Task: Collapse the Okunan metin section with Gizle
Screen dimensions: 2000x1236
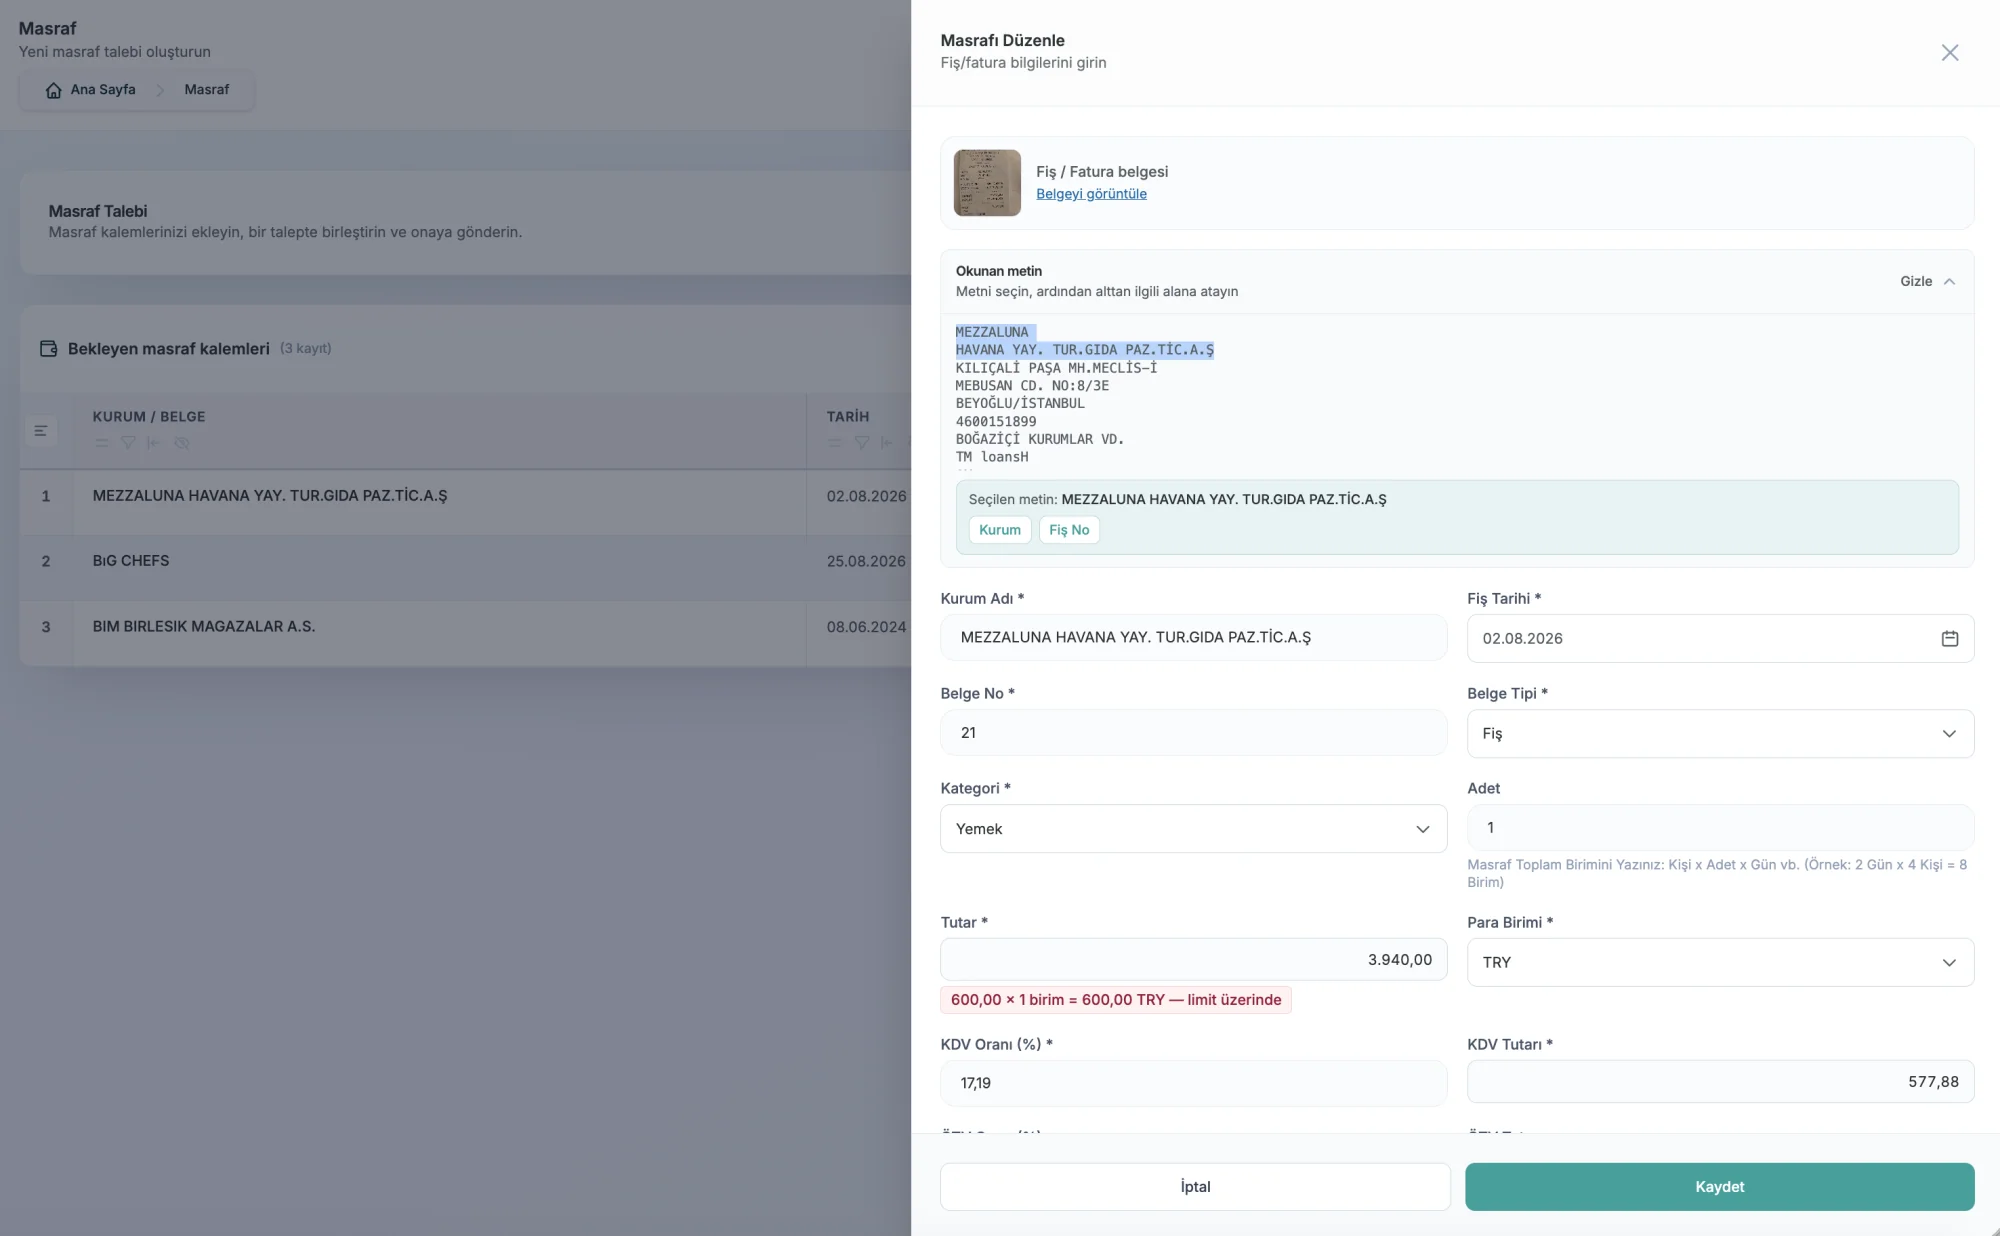Action: 1927,281
